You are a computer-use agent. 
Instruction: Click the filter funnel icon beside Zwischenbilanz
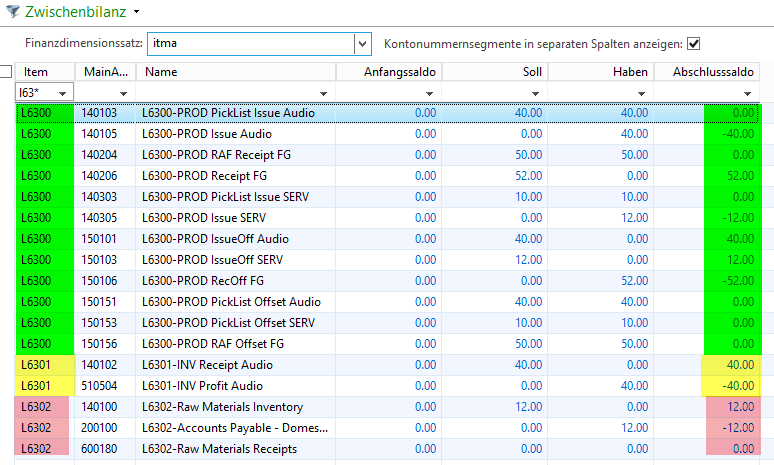click(x=12, y=10)
